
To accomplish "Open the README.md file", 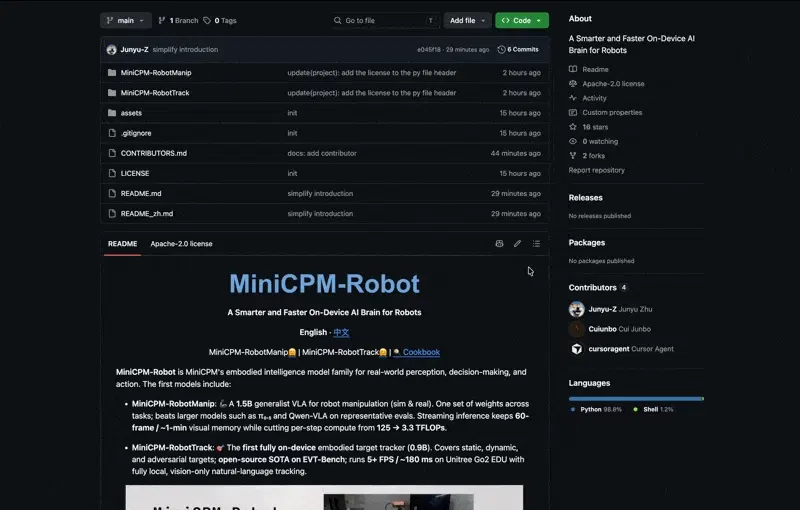I will [141, 193].
